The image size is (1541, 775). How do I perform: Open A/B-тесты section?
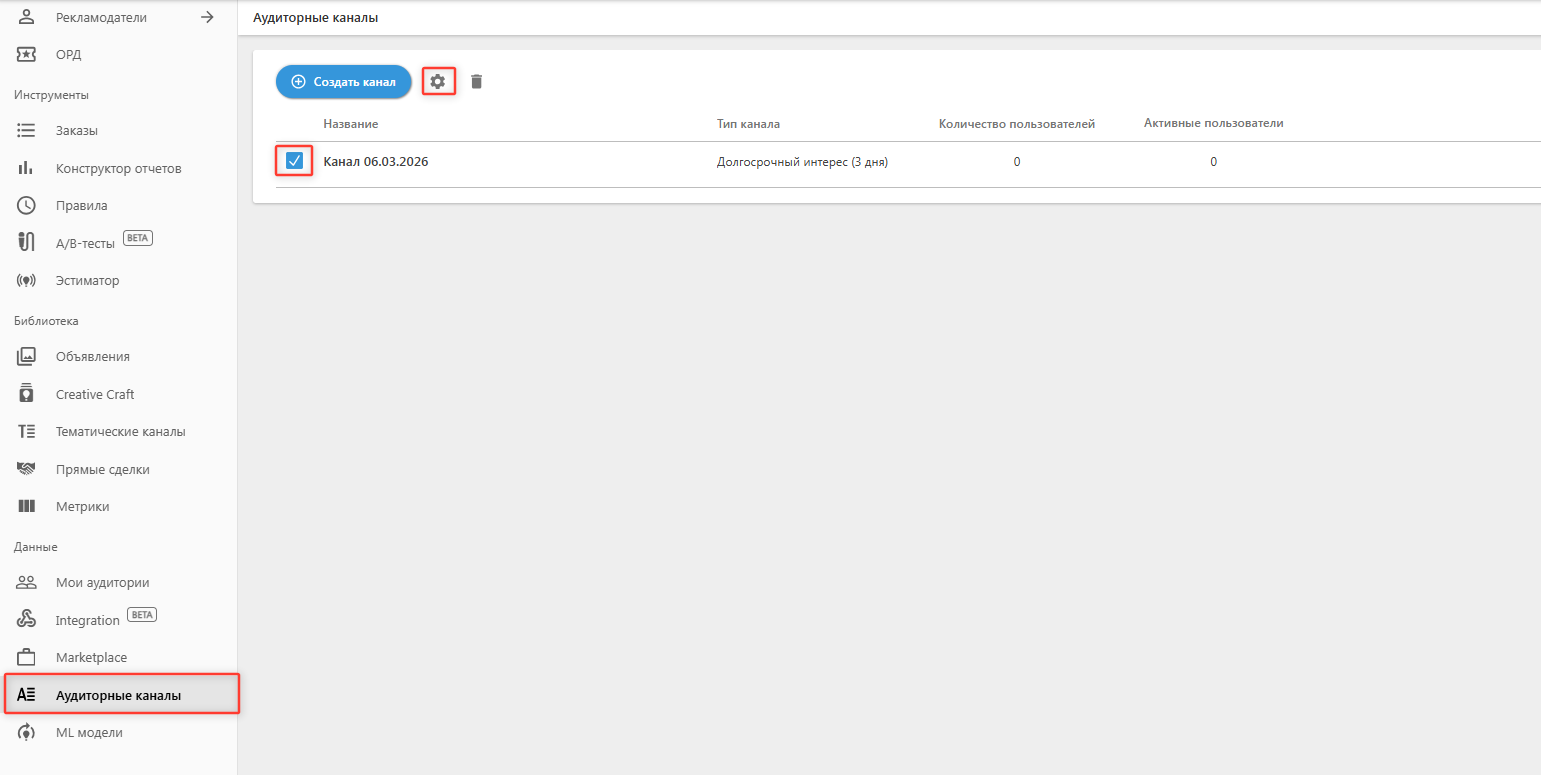pos(85,243)
